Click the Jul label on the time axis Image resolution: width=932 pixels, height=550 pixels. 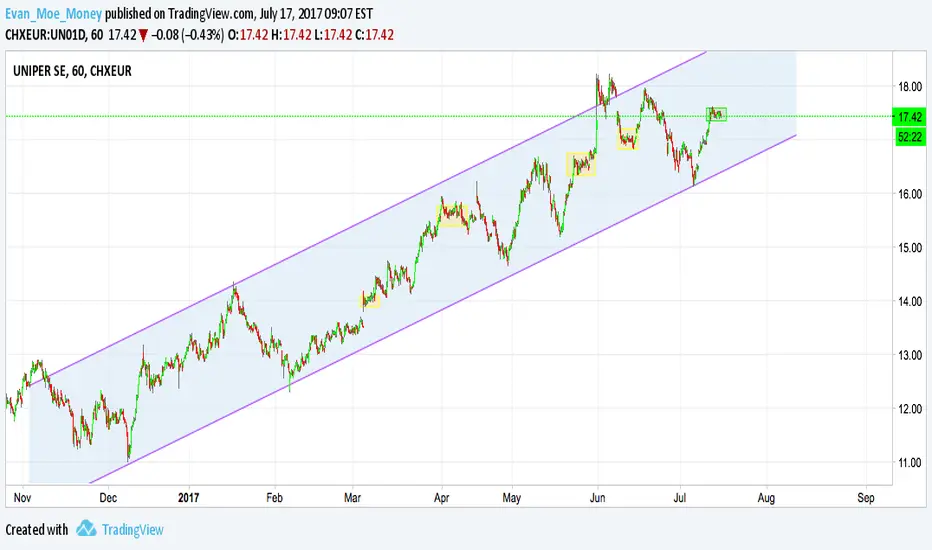[x=679, y=498]
